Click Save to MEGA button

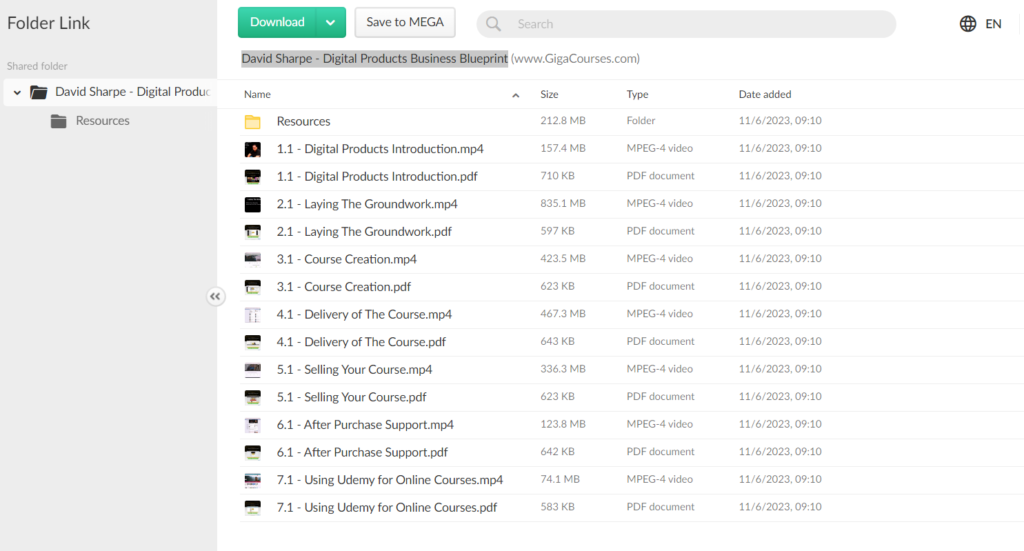(x=405, y=22)
